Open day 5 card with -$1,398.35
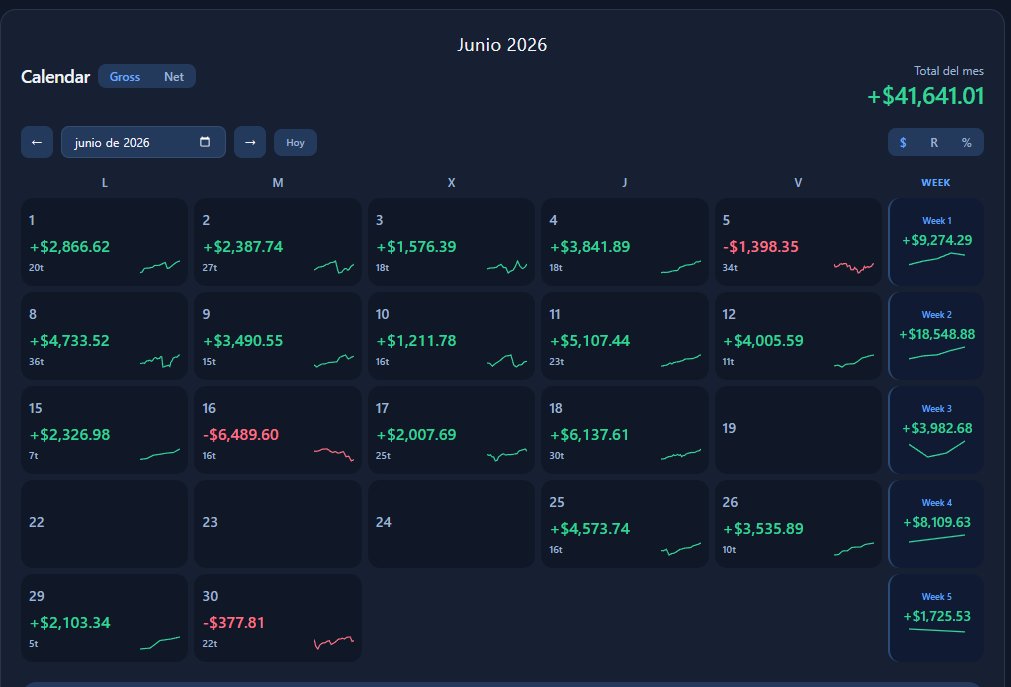This screenshot has width=1011, height=687. point(798,242)
